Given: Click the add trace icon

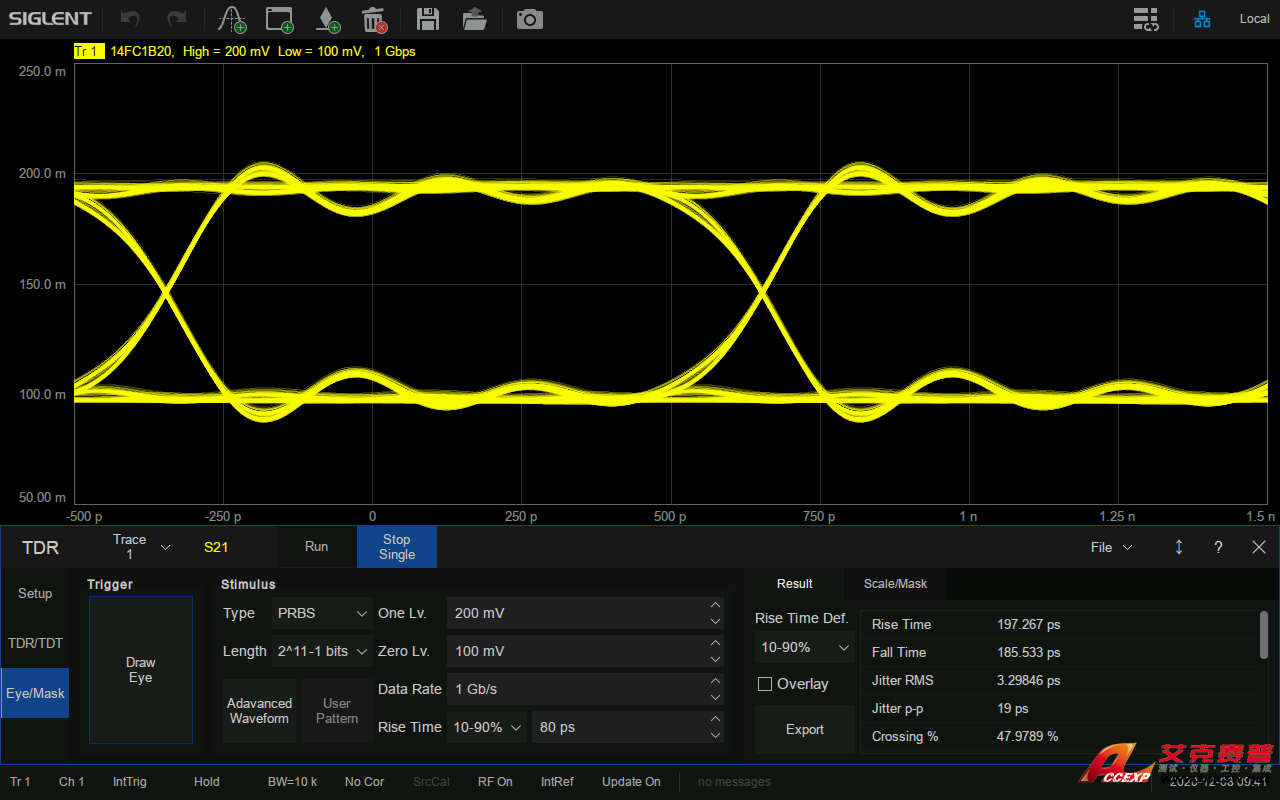Looking at the screenshot, I should click(x=232, y=19).
